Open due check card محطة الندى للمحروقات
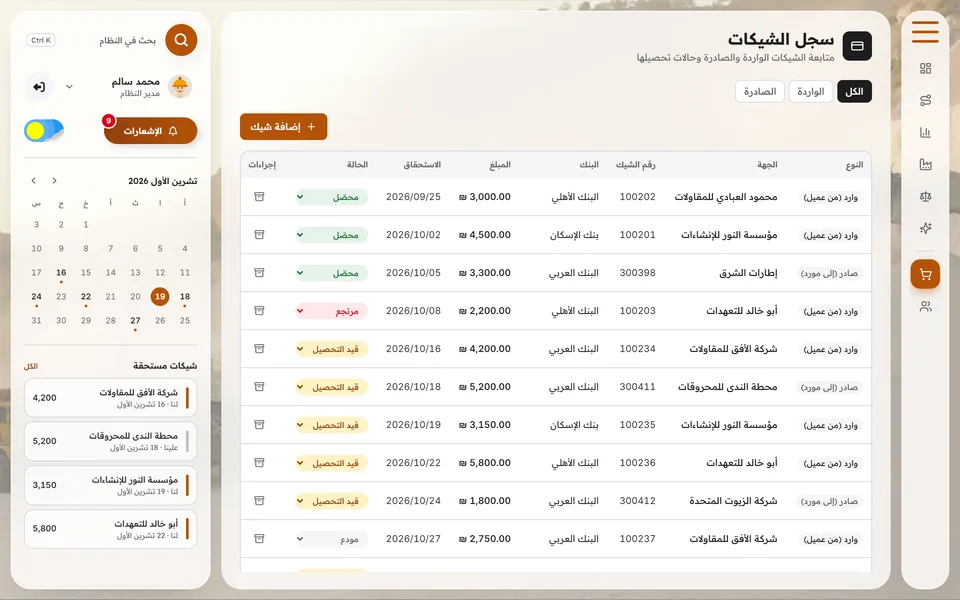 [111, 441]
